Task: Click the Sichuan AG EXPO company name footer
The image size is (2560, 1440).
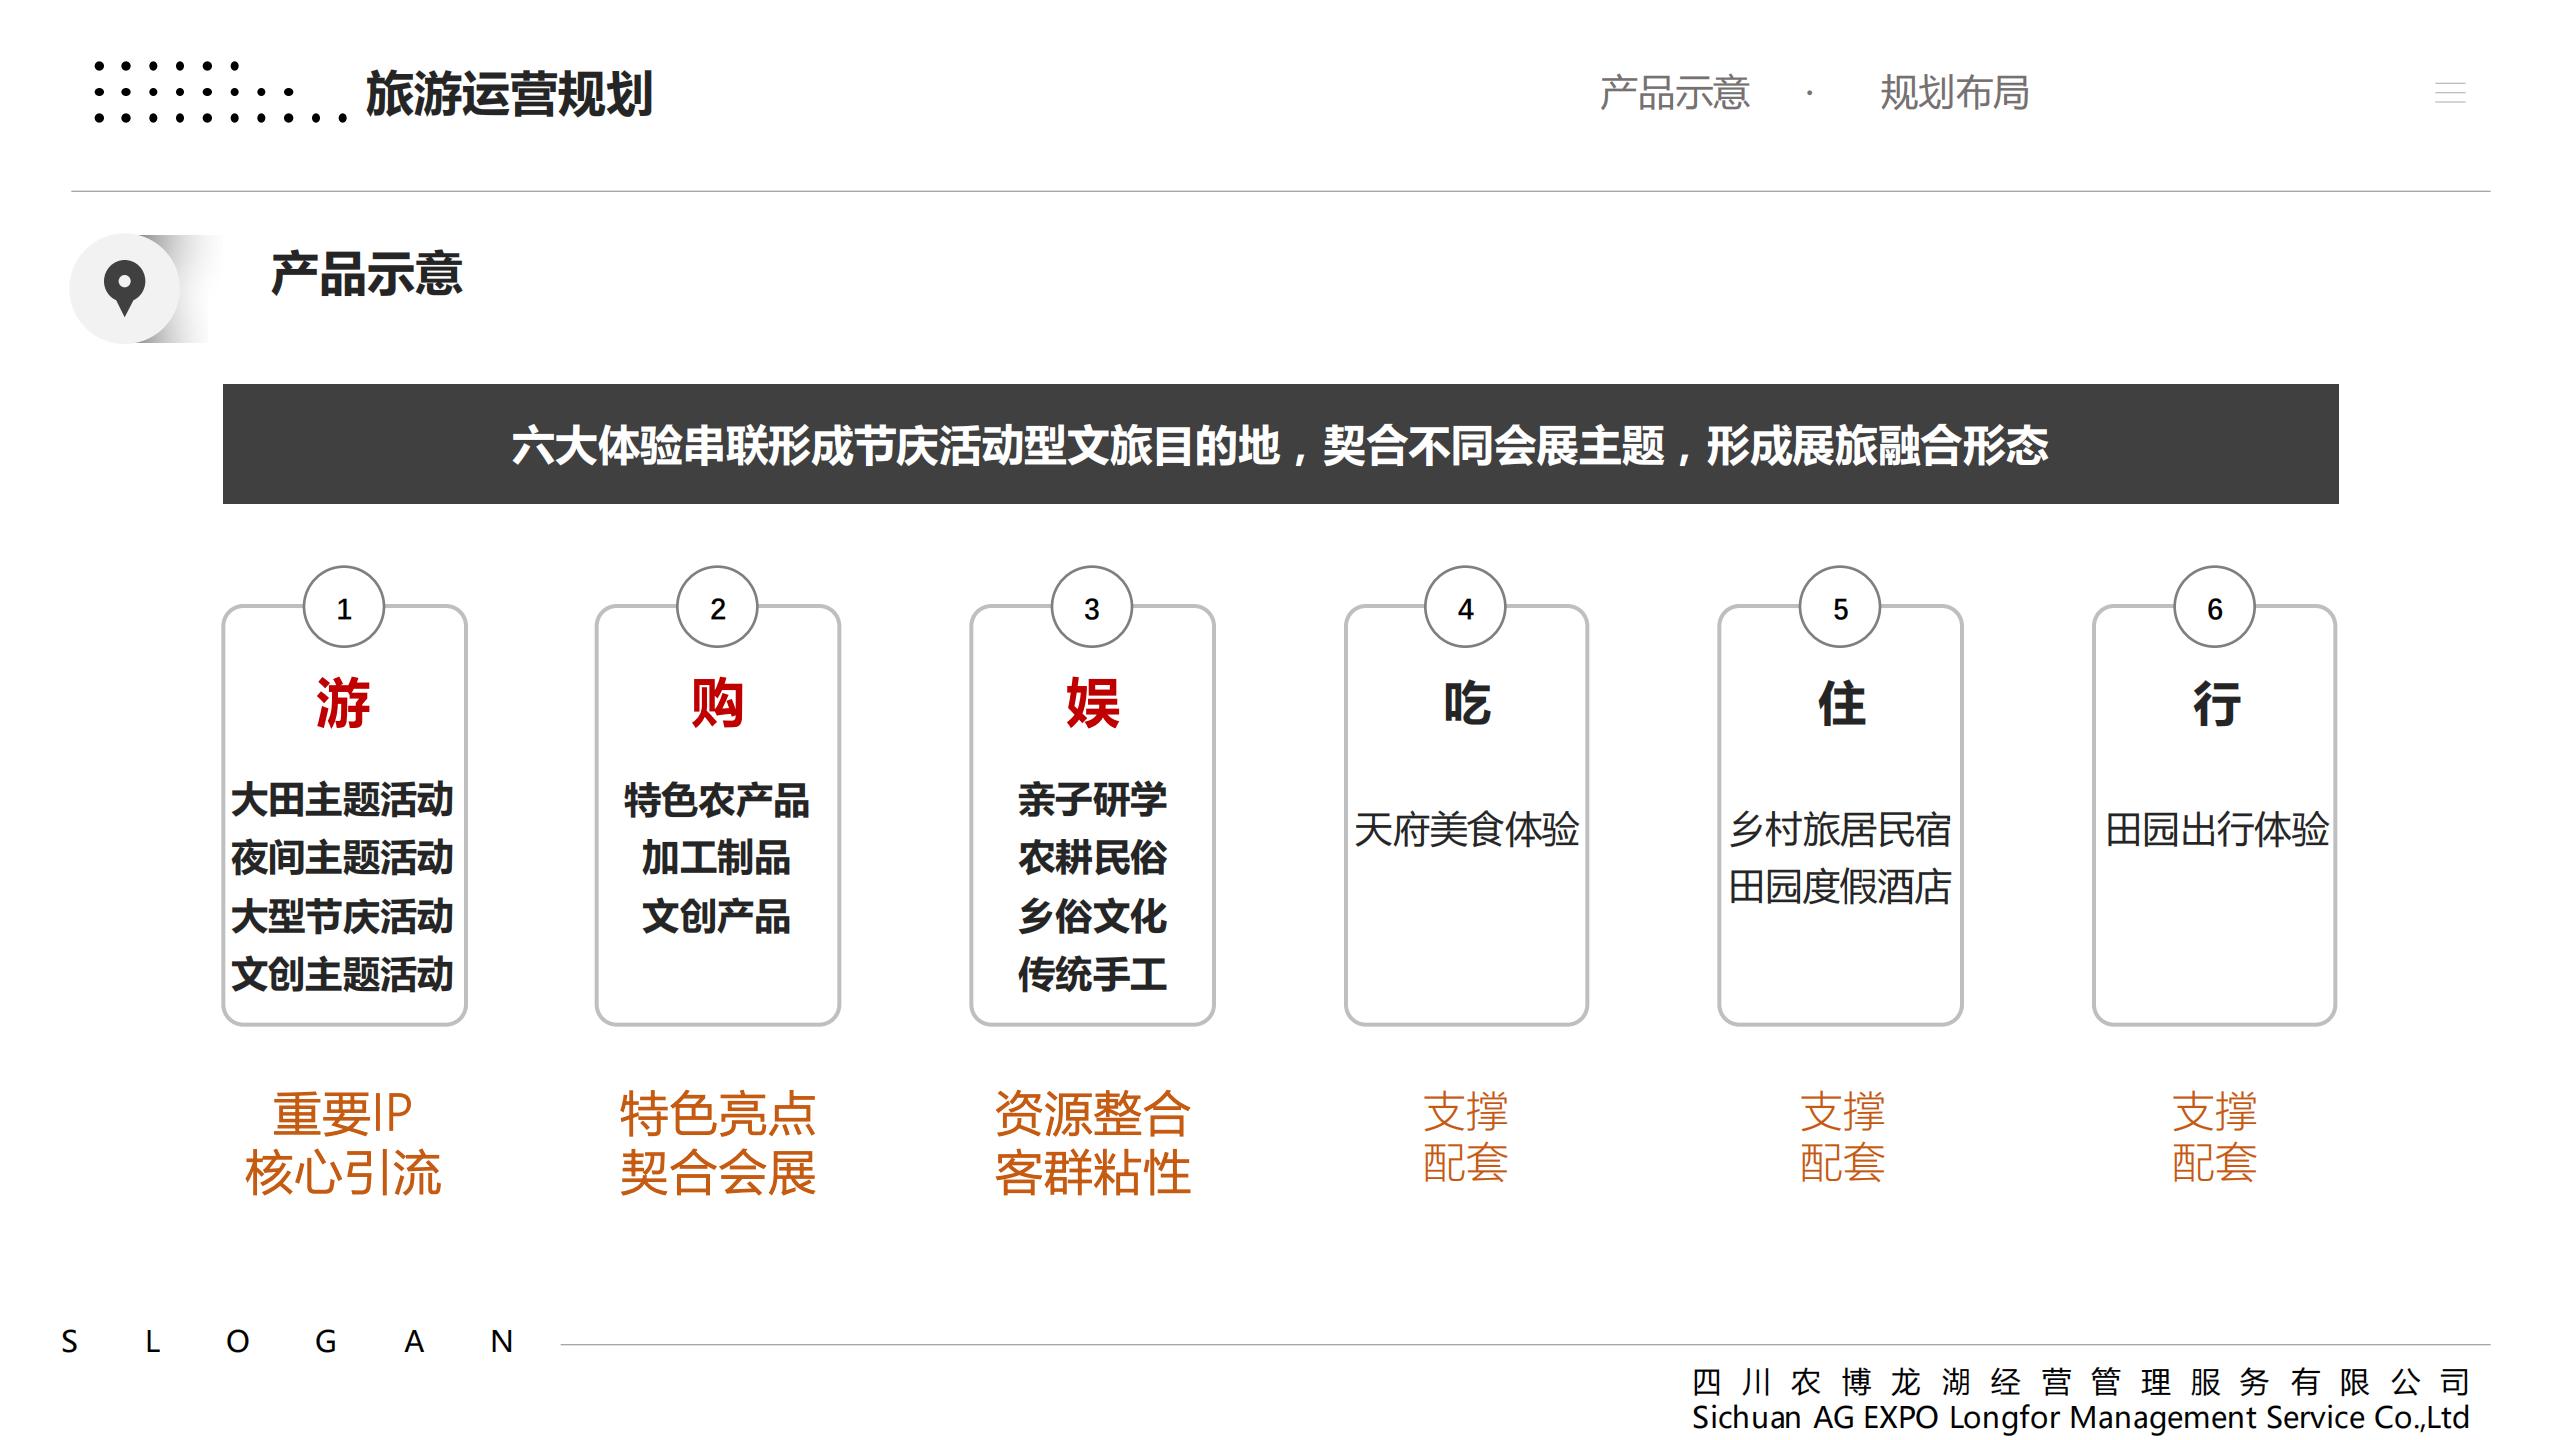Action: (2080, 1417)
